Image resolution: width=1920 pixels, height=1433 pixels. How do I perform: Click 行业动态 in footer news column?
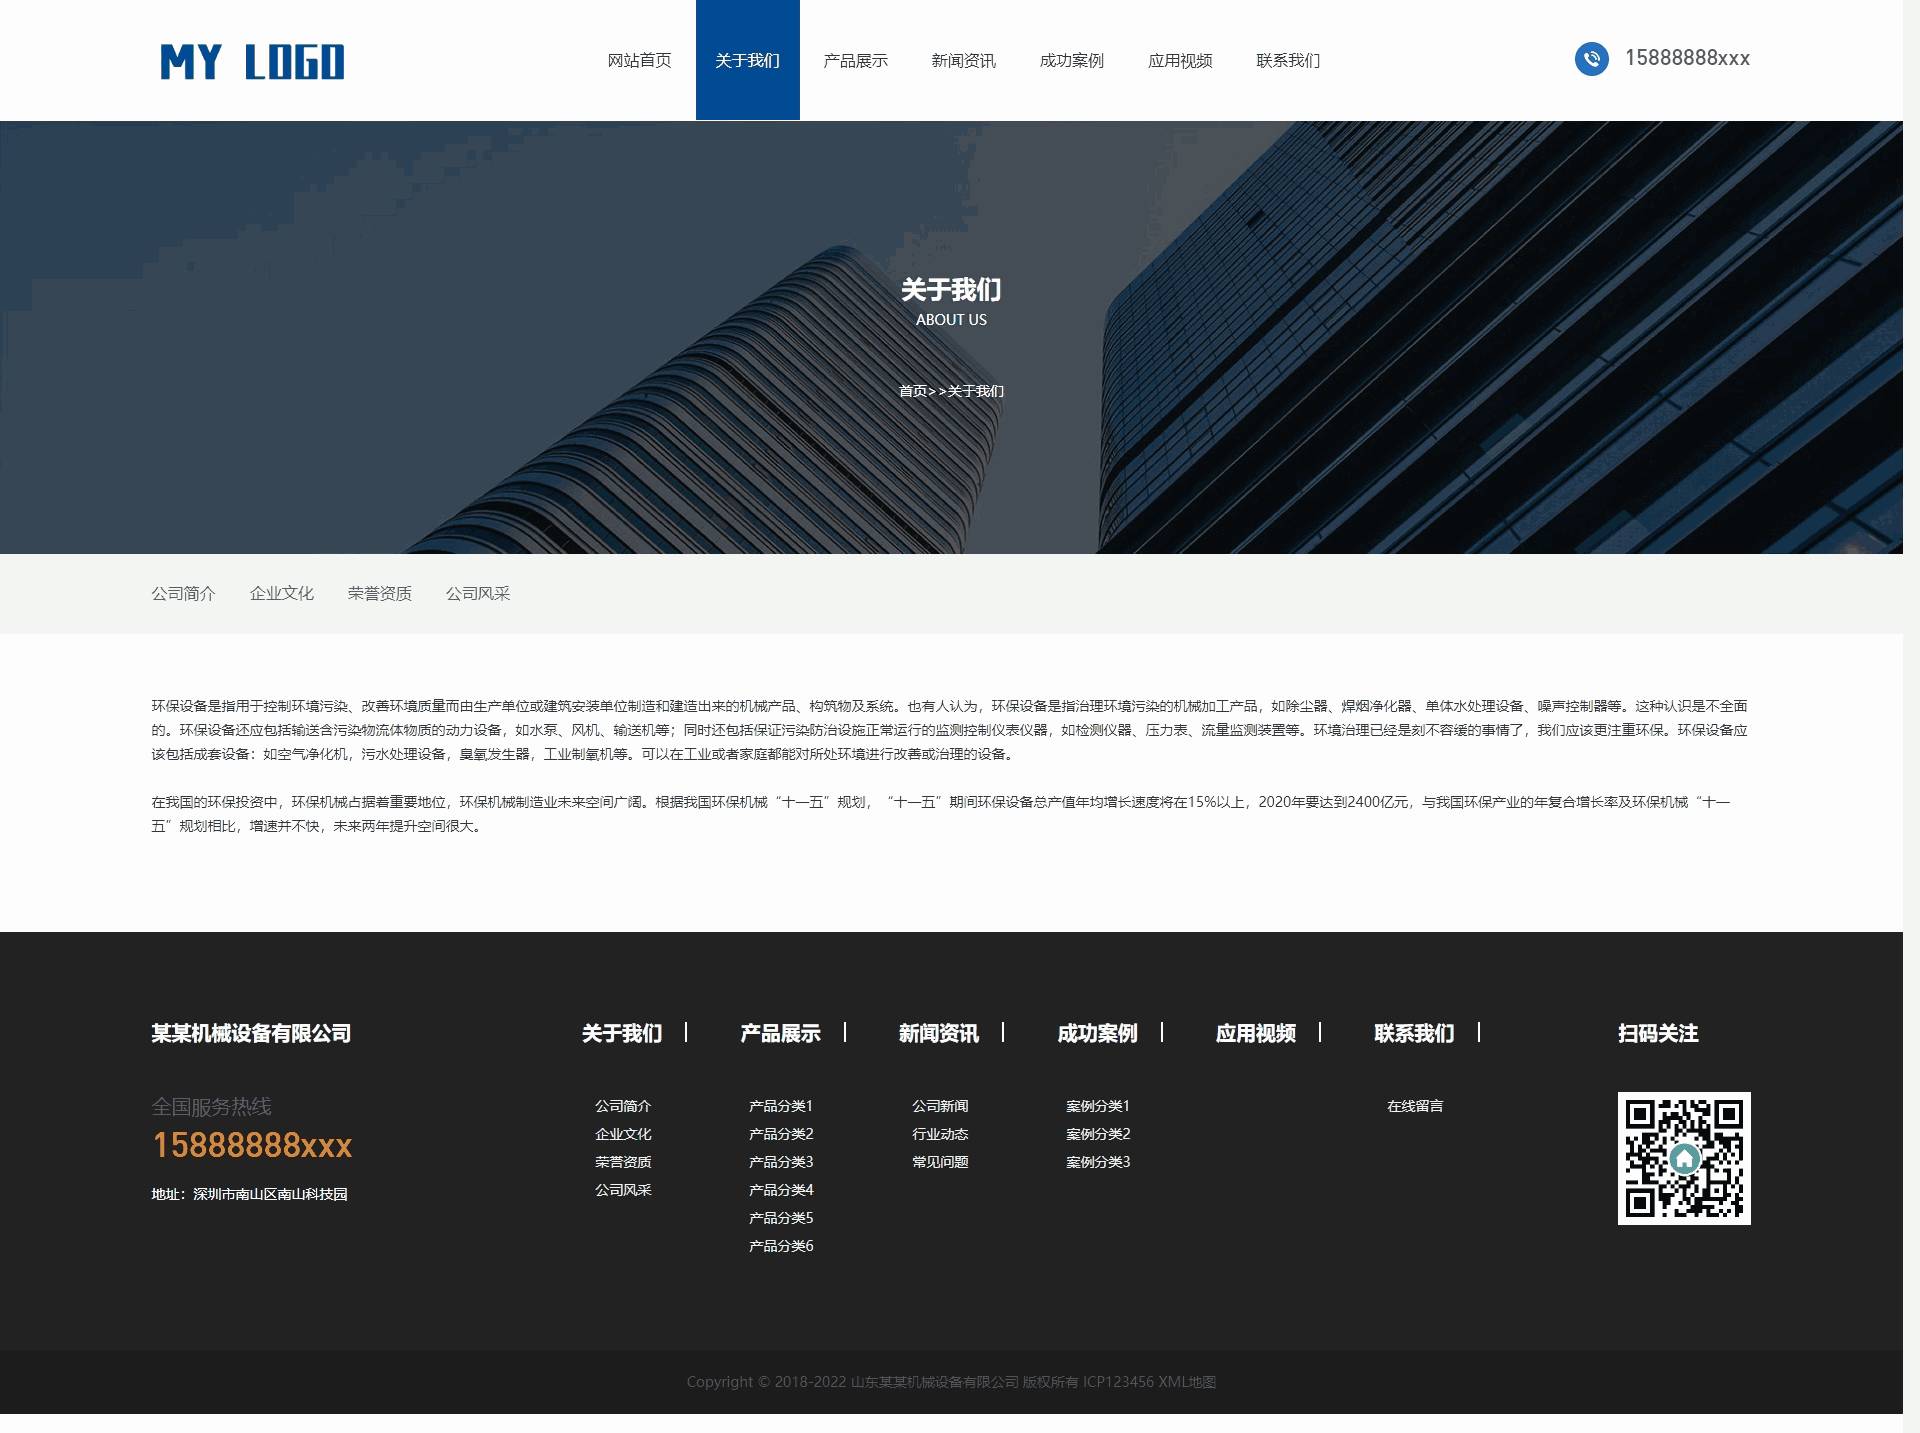click(940, 1134)
